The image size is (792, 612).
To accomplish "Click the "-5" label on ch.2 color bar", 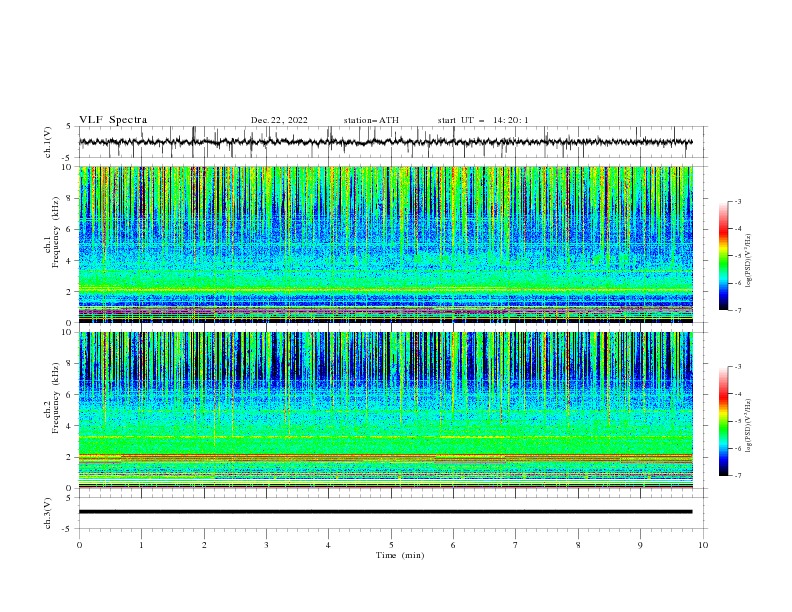I will click(738, 421).
